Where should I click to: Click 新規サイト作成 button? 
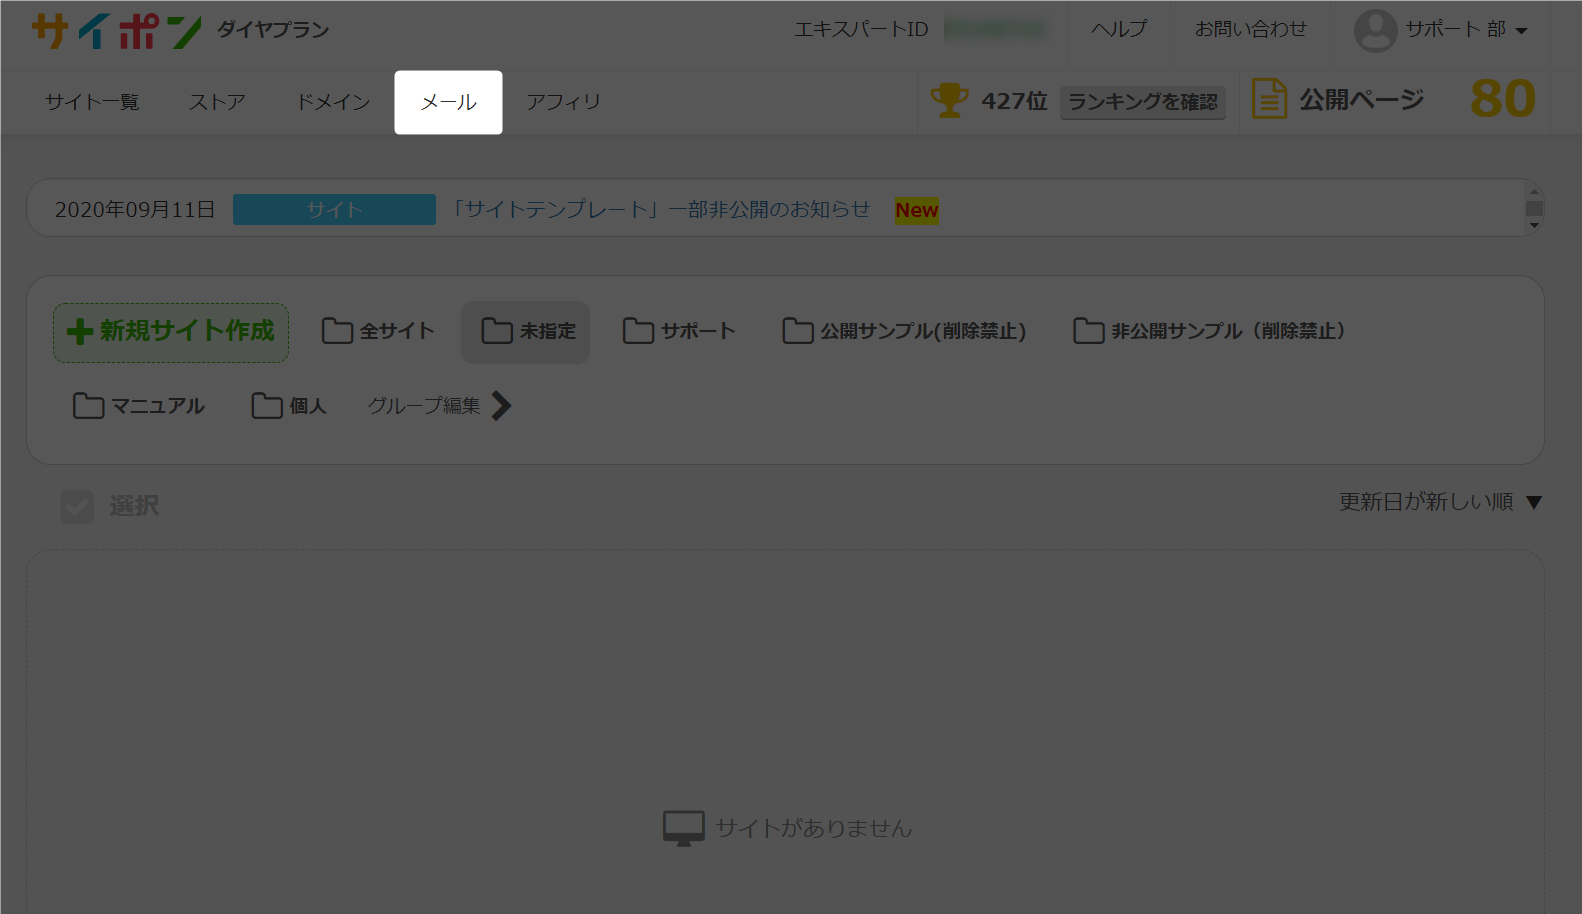pyautogui.click(x=171, y=332)
